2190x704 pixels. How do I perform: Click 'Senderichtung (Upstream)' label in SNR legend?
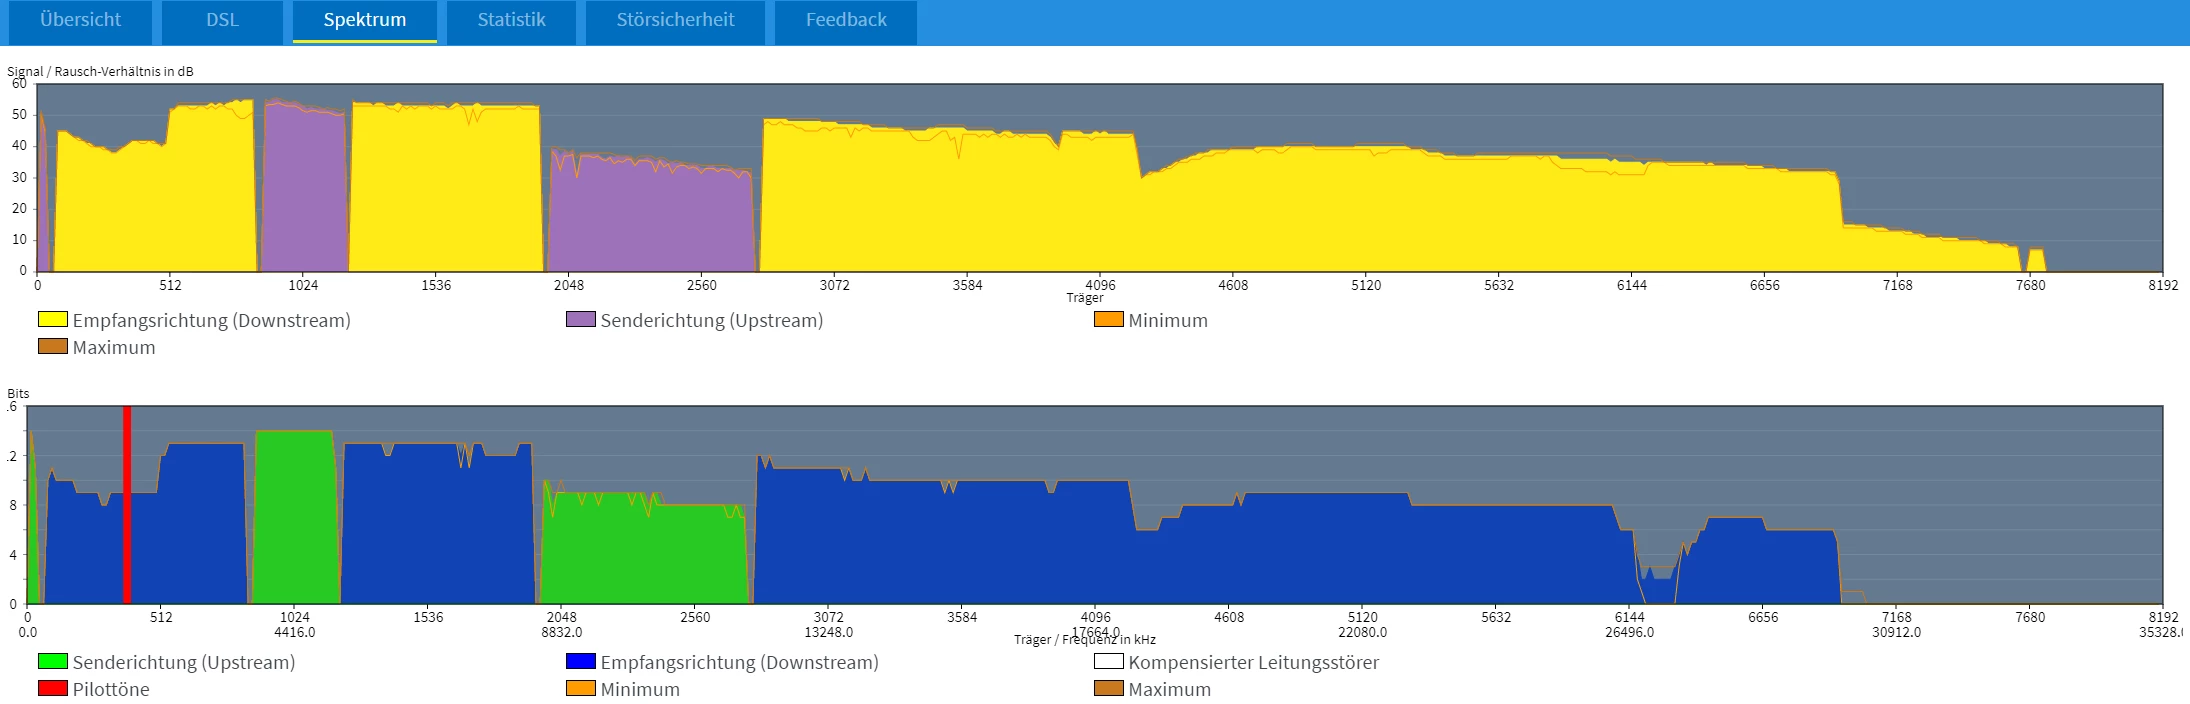pos(712,321)
